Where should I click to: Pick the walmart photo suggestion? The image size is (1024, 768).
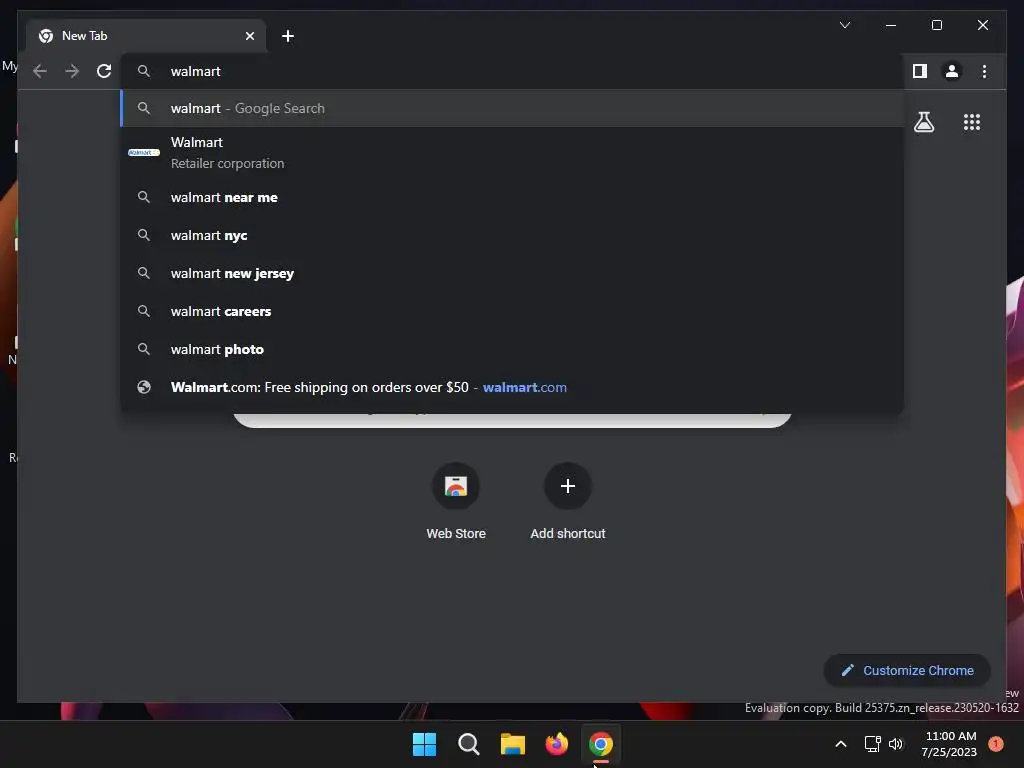tap(513, 349)
